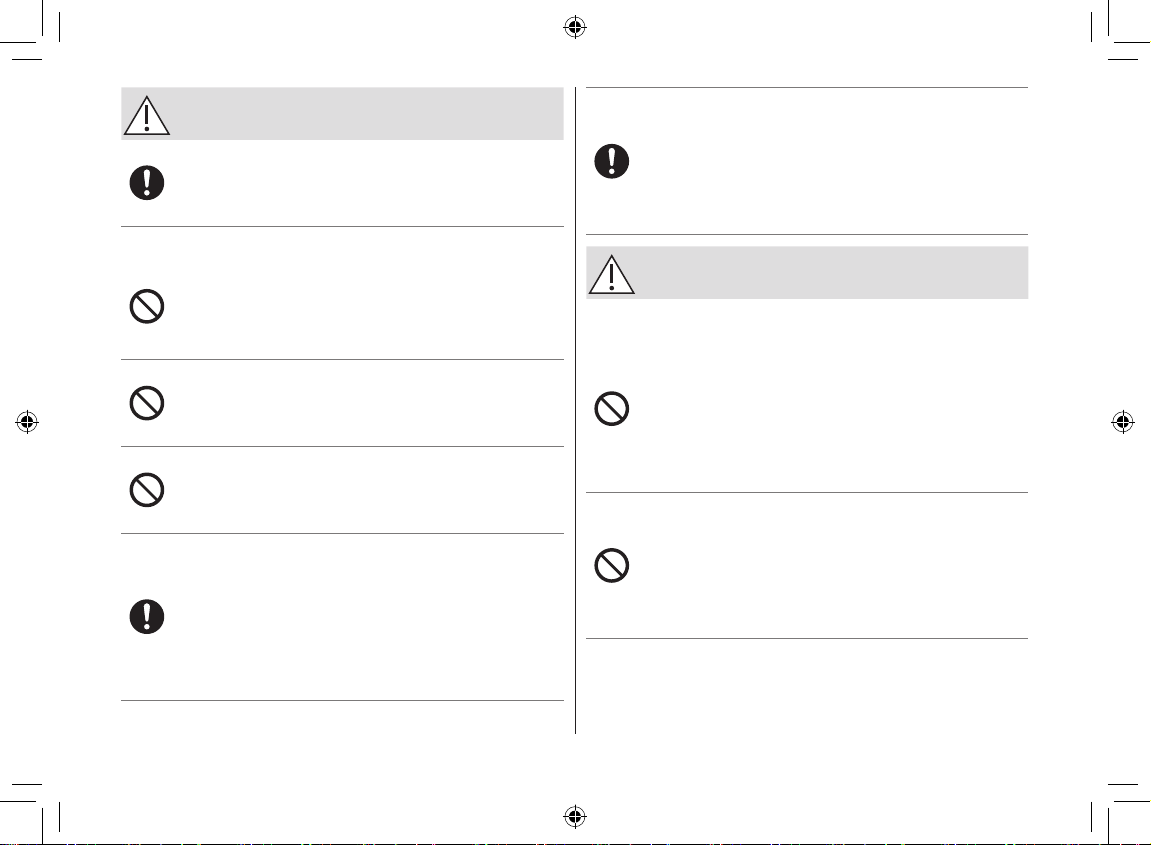
Task: Click the empty gray banner in the right column
Action: 807,272
